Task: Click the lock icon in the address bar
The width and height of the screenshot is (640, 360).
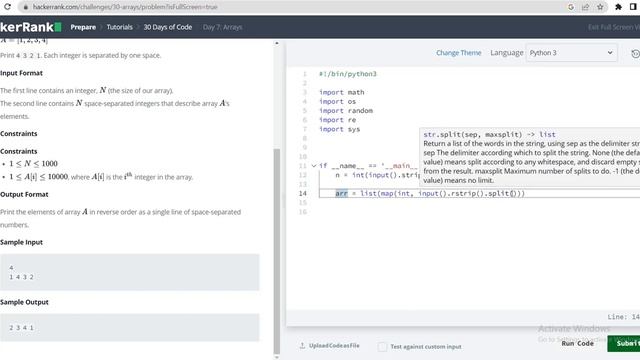Action: (x=25, y=7)
